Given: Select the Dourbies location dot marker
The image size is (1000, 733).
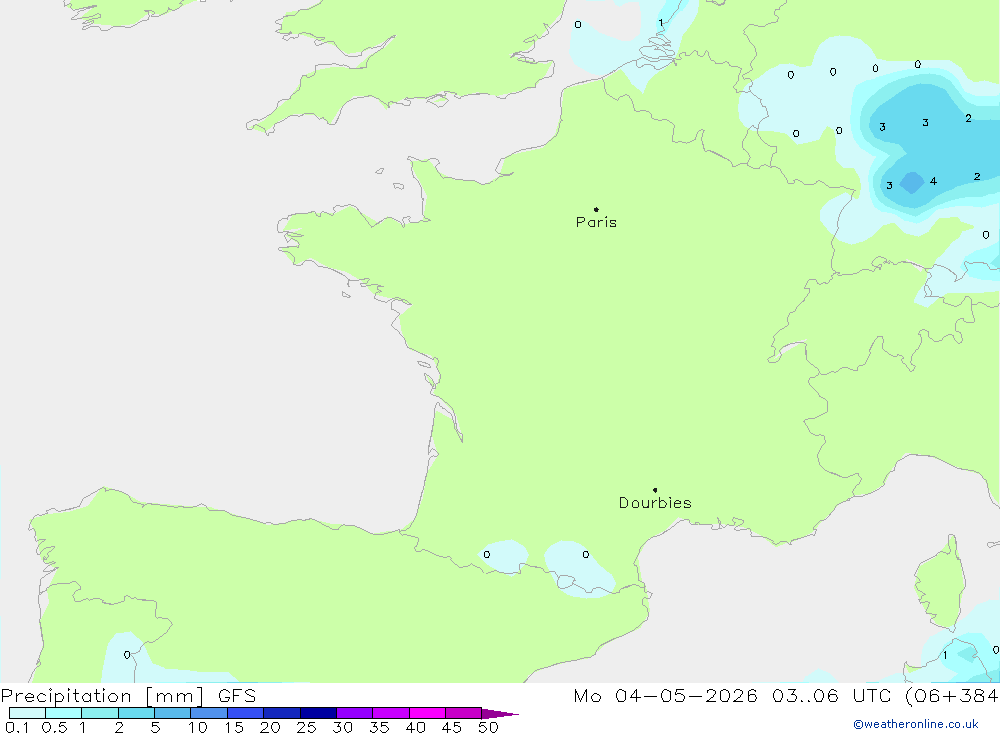Looking at the screenshot, I should coord(655,490).
